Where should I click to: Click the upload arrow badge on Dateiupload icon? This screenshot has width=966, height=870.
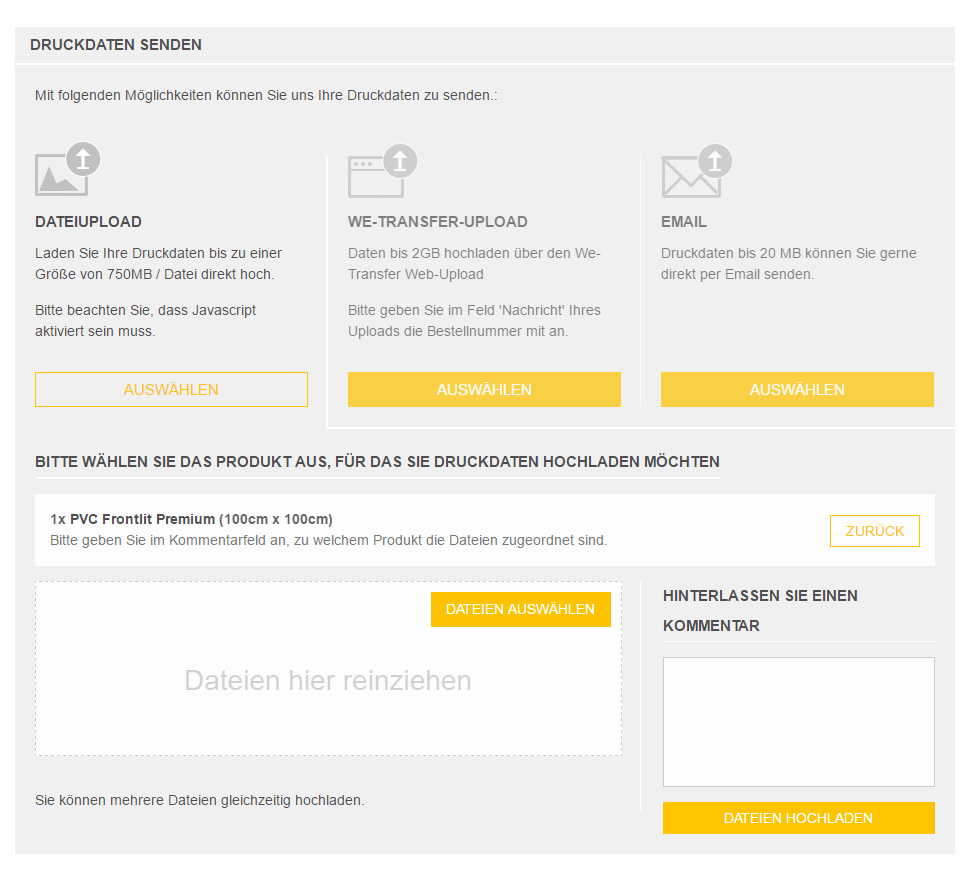pos(83,159)
